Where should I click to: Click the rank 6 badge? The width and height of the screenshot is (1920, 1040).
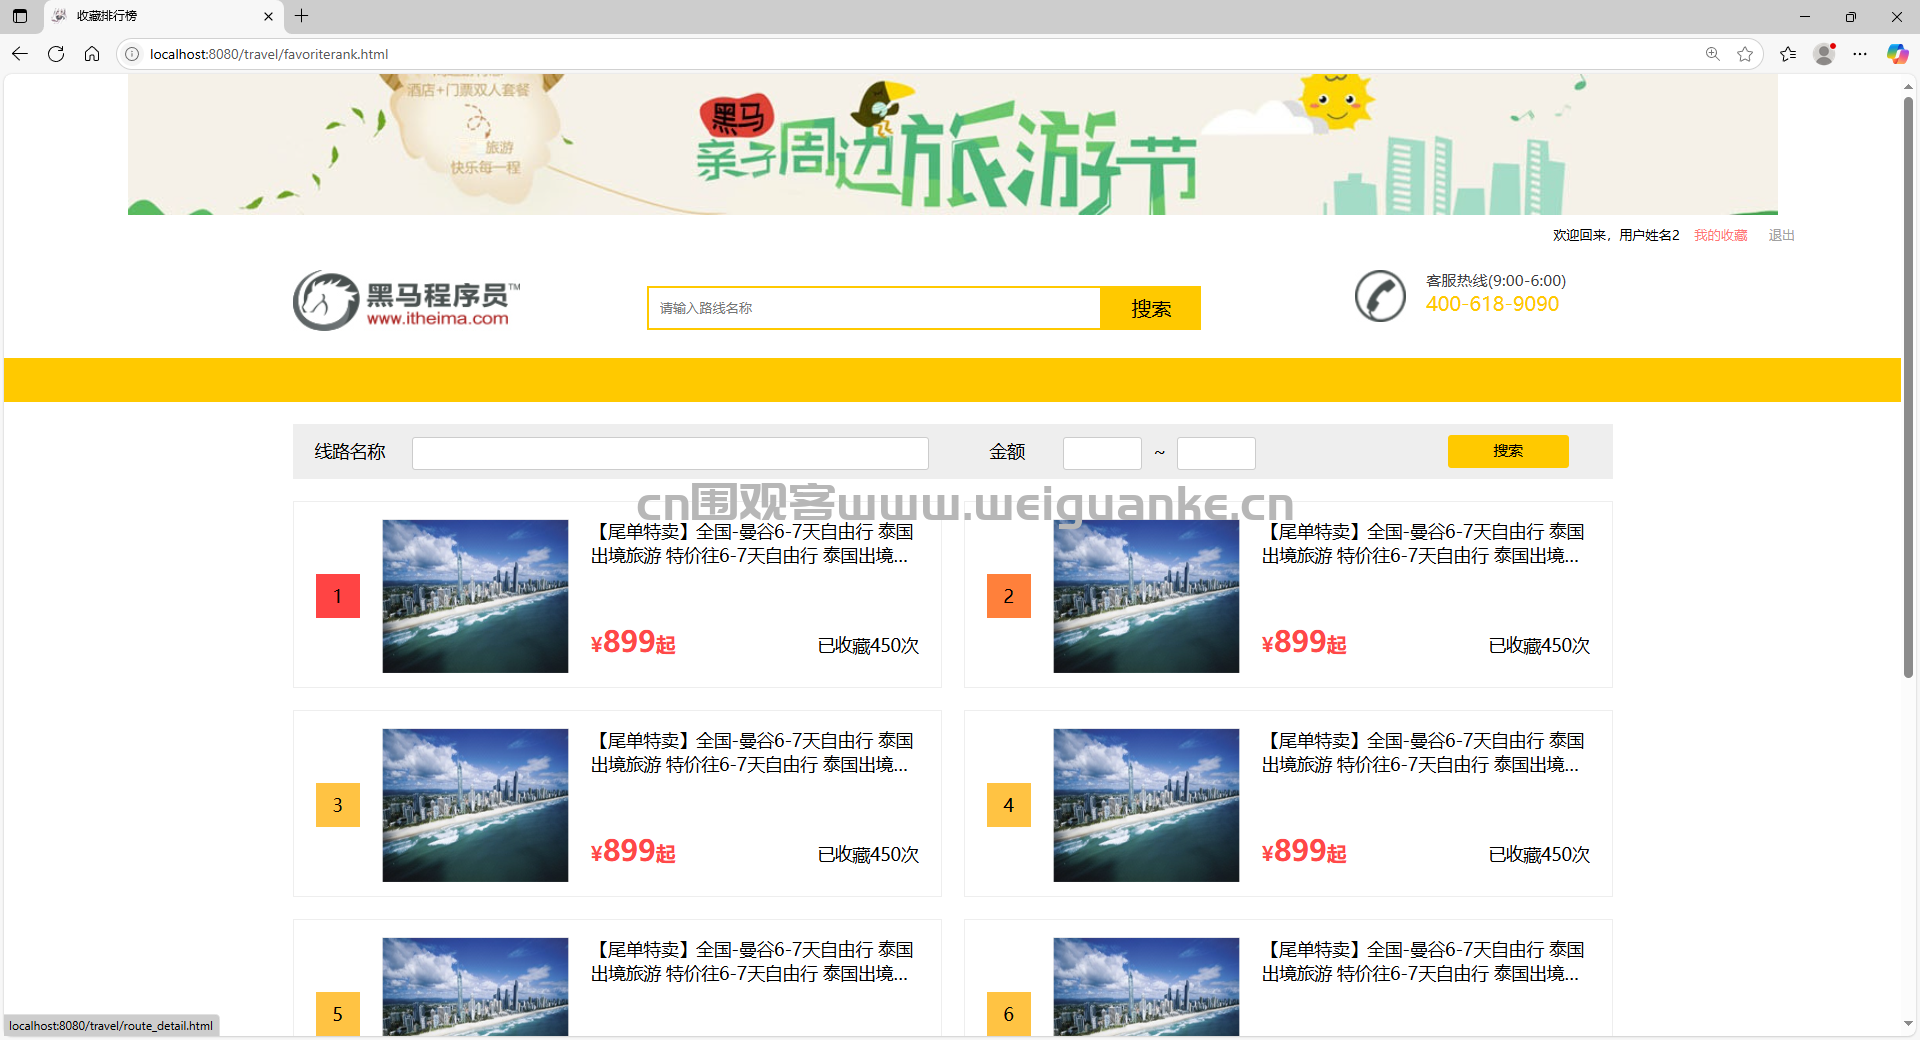point(1009,1013)
